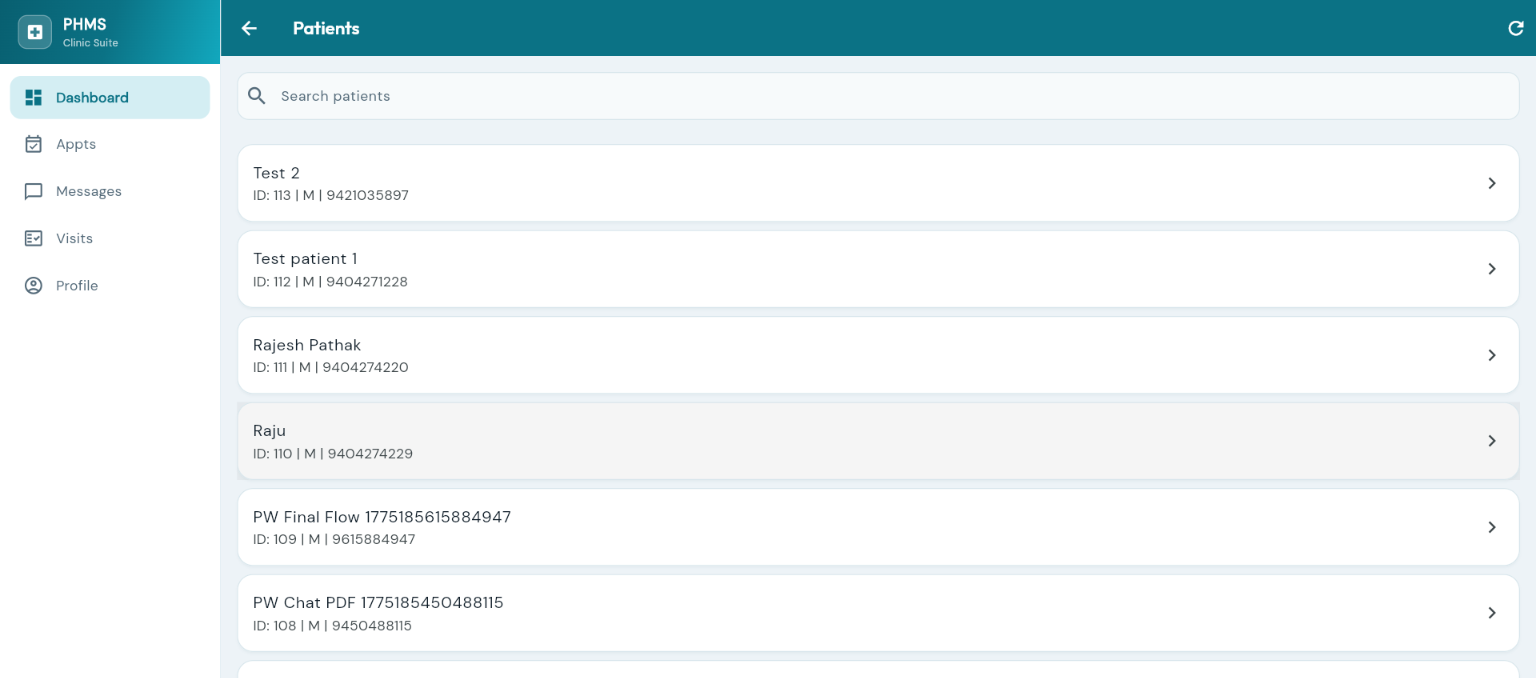The height and width of the screenshot is (678, 1536).
Task: Click the magnifier search icon
Action: click(x=257, y=96)
